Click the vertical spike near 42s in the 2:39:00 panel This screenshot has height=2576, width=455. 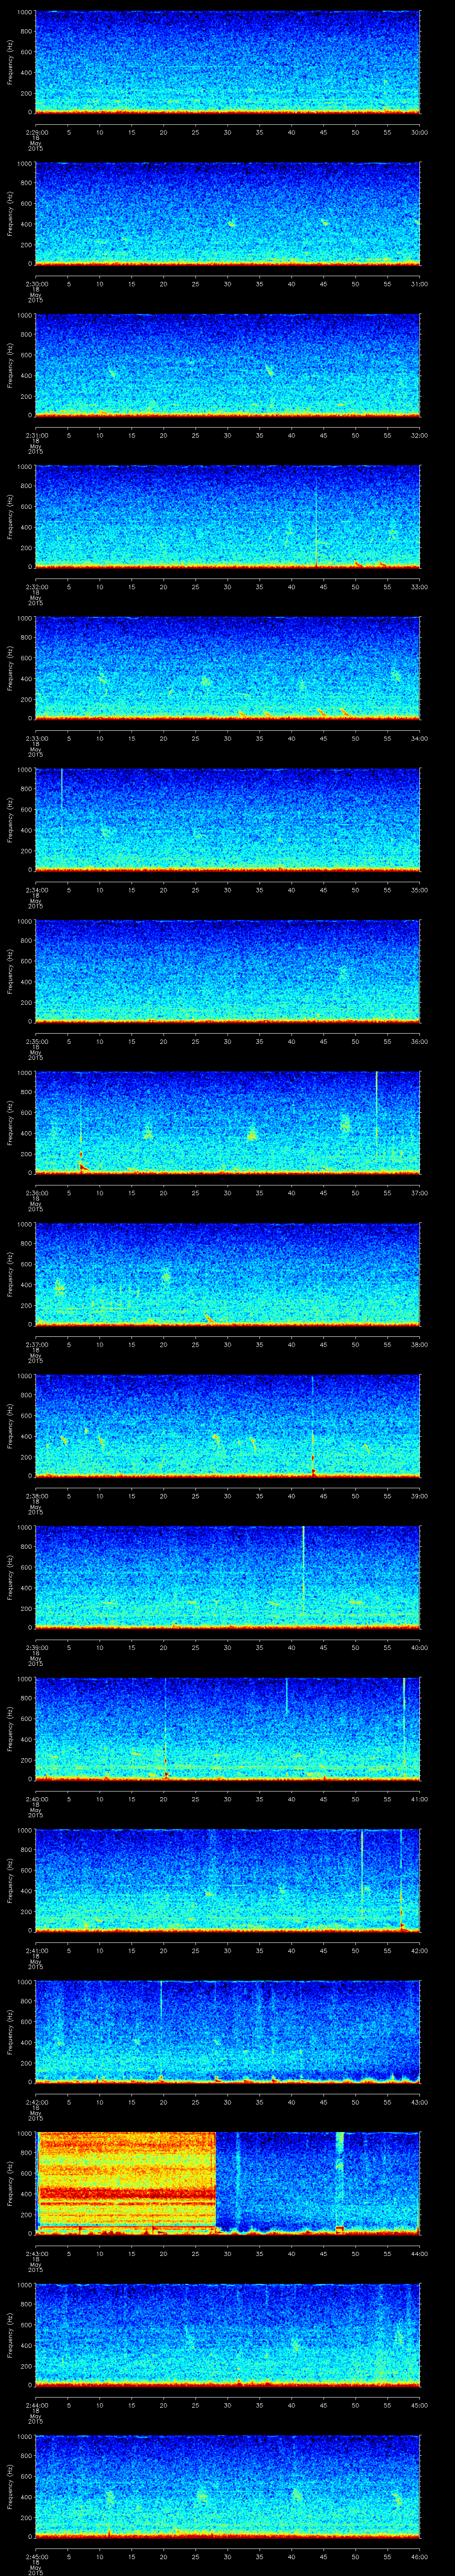pyautogui.click(x=303, y=1567)
